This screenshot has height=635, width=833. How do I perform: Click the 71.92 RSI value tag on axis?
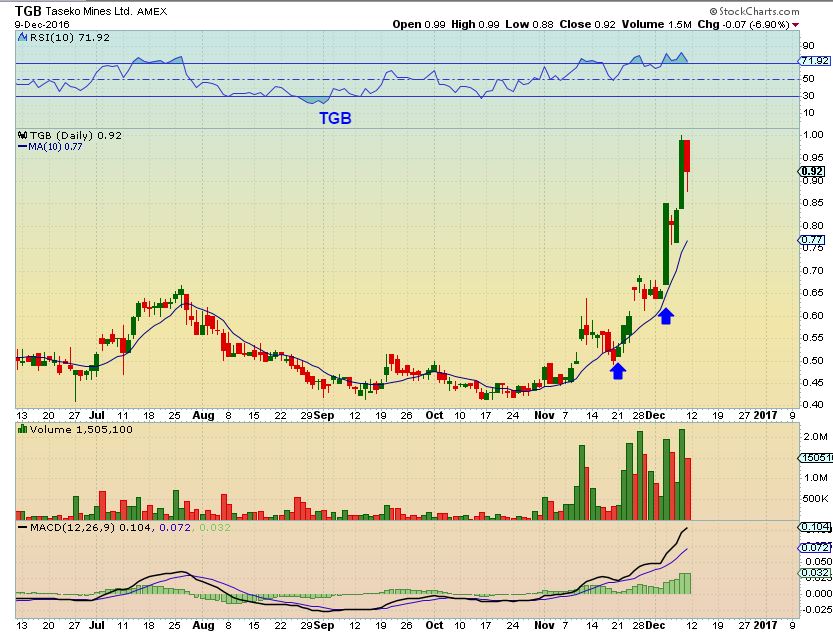point(815,61)
